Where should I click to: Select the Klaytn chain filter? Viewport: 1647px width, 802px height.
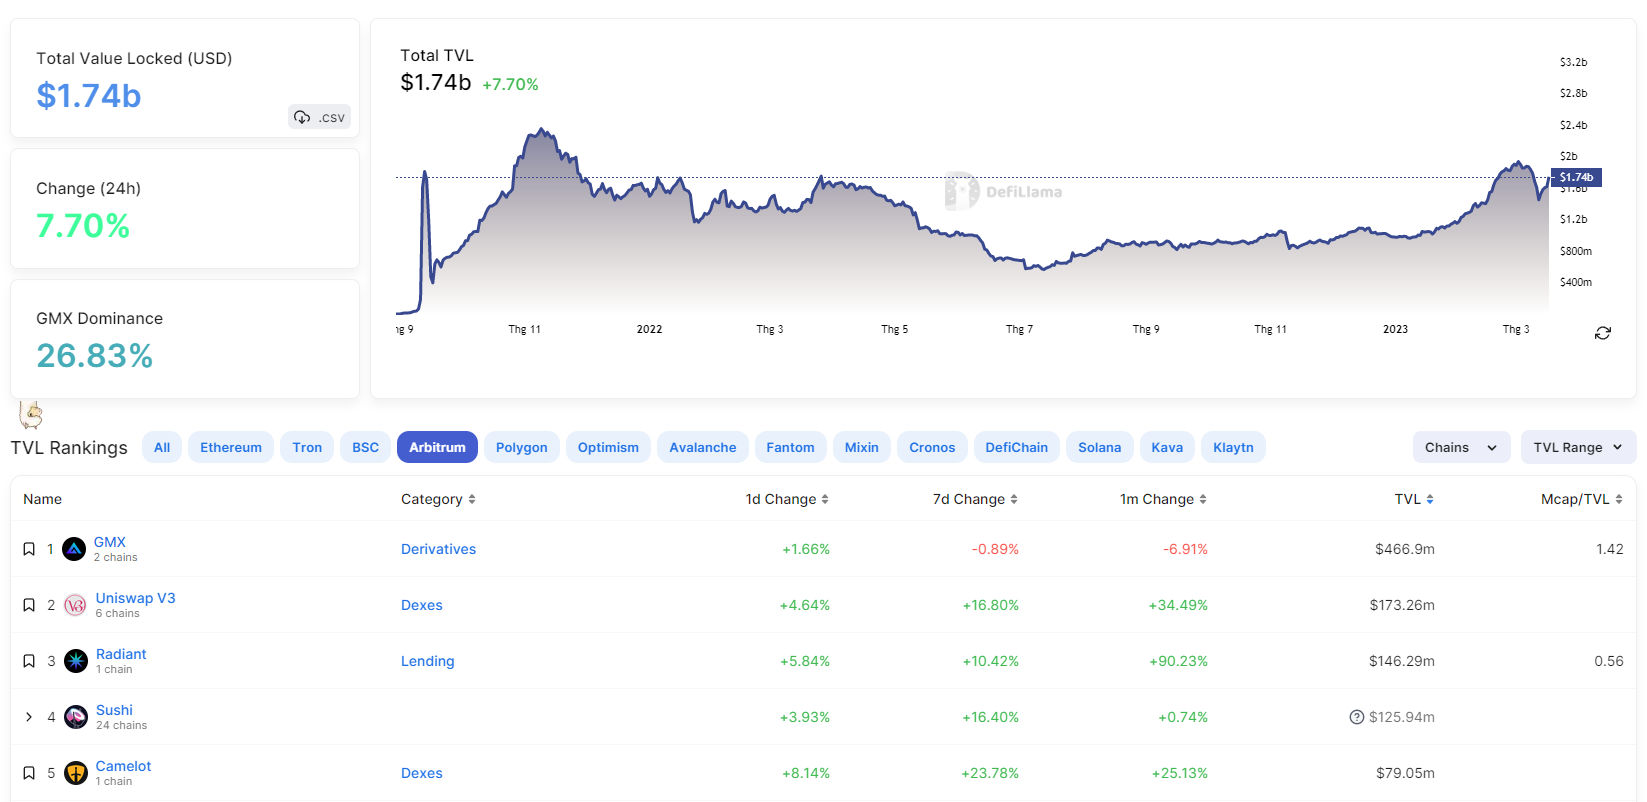[x=1233, y=447]
